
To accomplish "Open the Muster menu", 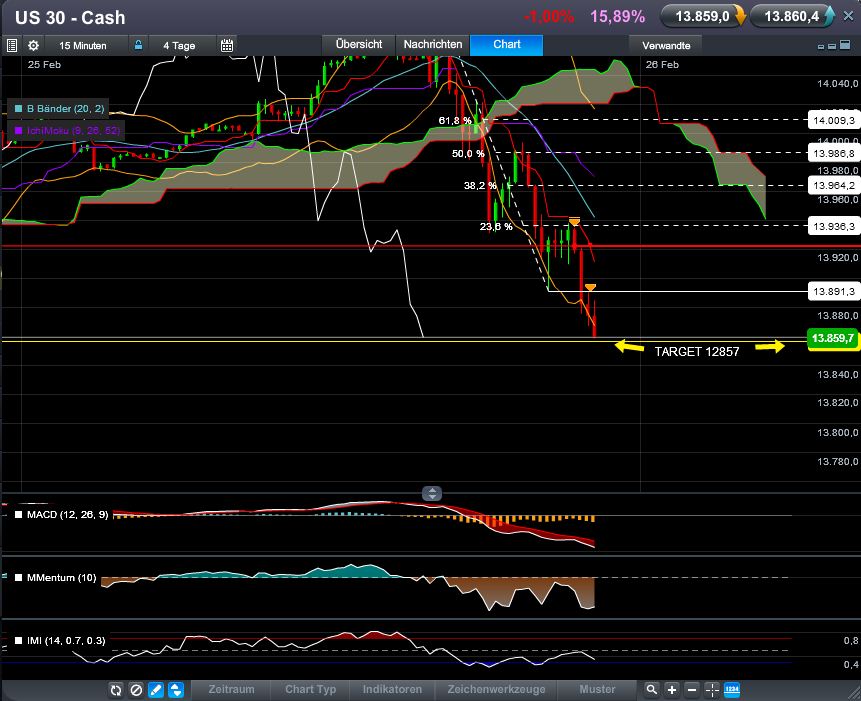I will point(597,689).
